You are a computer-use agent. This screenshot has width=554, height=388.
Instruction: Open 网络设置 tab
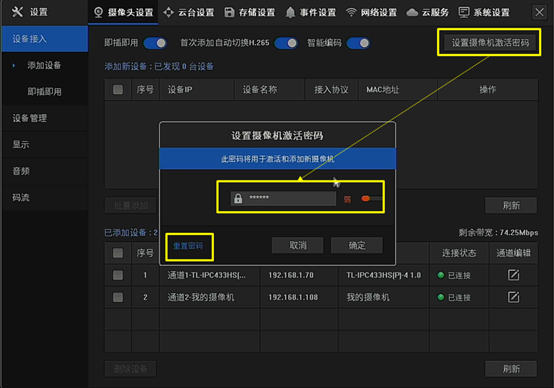click(x=371, y=12)
